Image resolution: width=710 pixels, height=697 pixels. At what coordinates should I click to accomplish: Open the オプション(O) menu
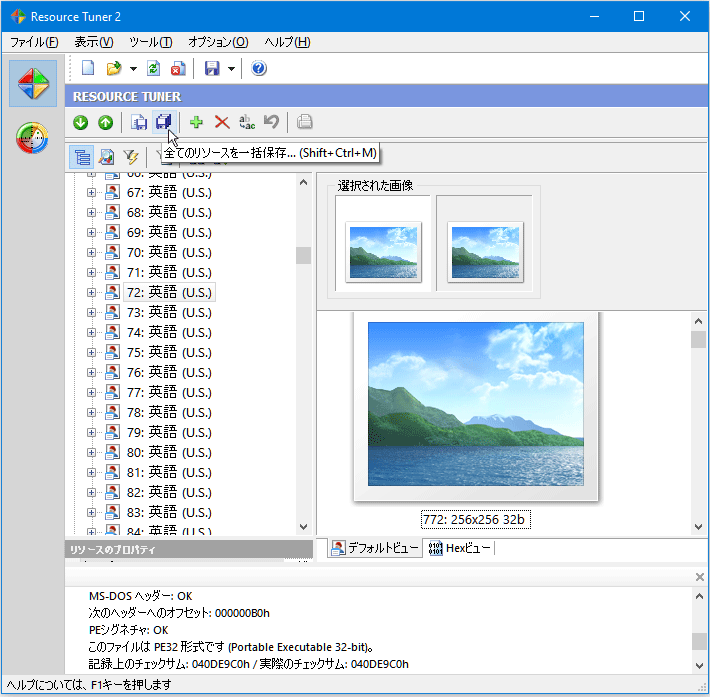click(218, 42)
